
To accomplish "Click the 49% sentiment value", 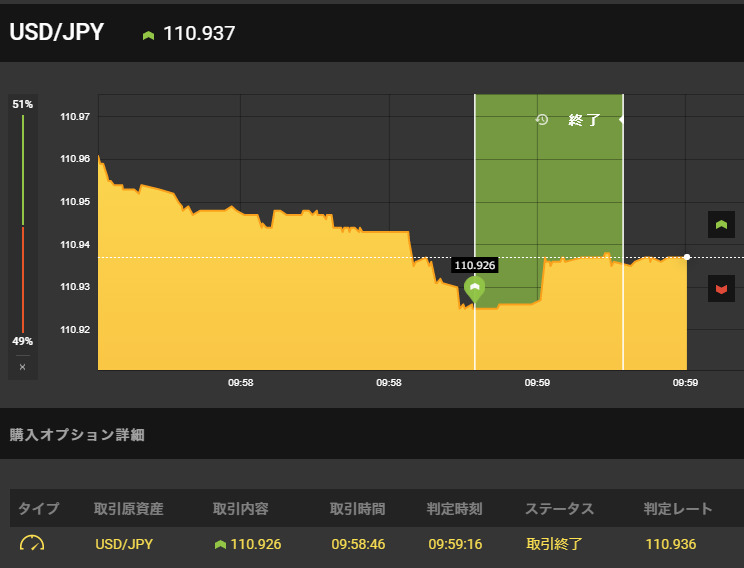I will [x=22, y=341].
